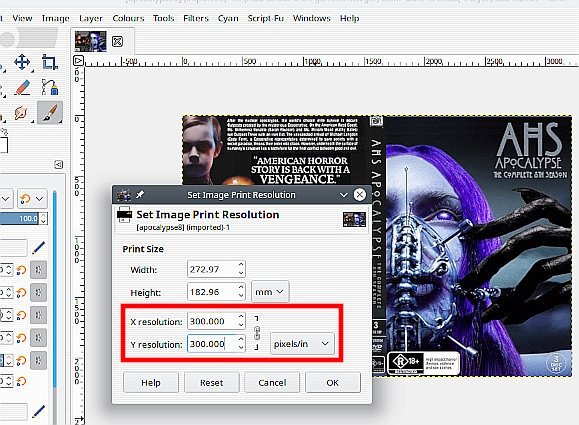Click the ruler corner triangle menu button
This screenshot has height=425, width=579.
pos(78,60)
